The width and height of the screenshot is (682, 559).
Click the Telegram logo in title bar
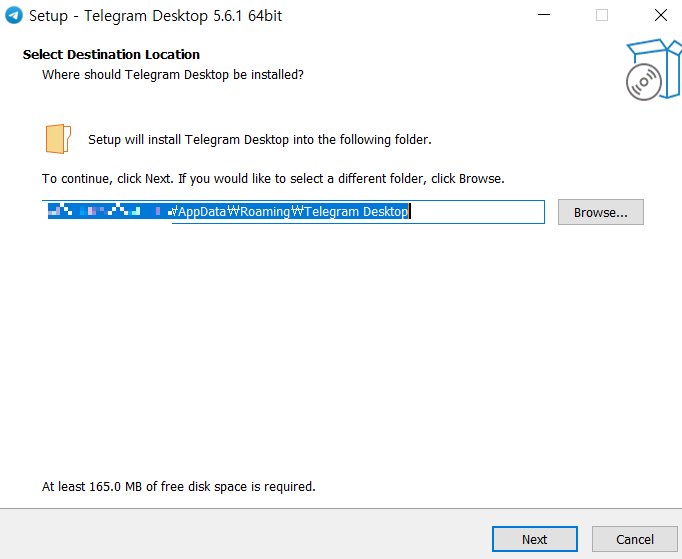pos(13,16)
